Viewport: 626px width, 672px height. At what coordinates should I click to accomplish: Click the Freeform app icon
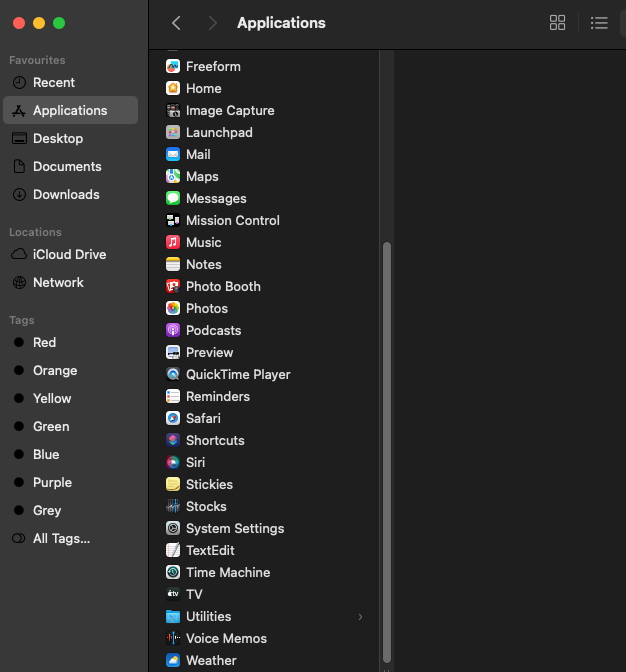(x=173, y=66)
